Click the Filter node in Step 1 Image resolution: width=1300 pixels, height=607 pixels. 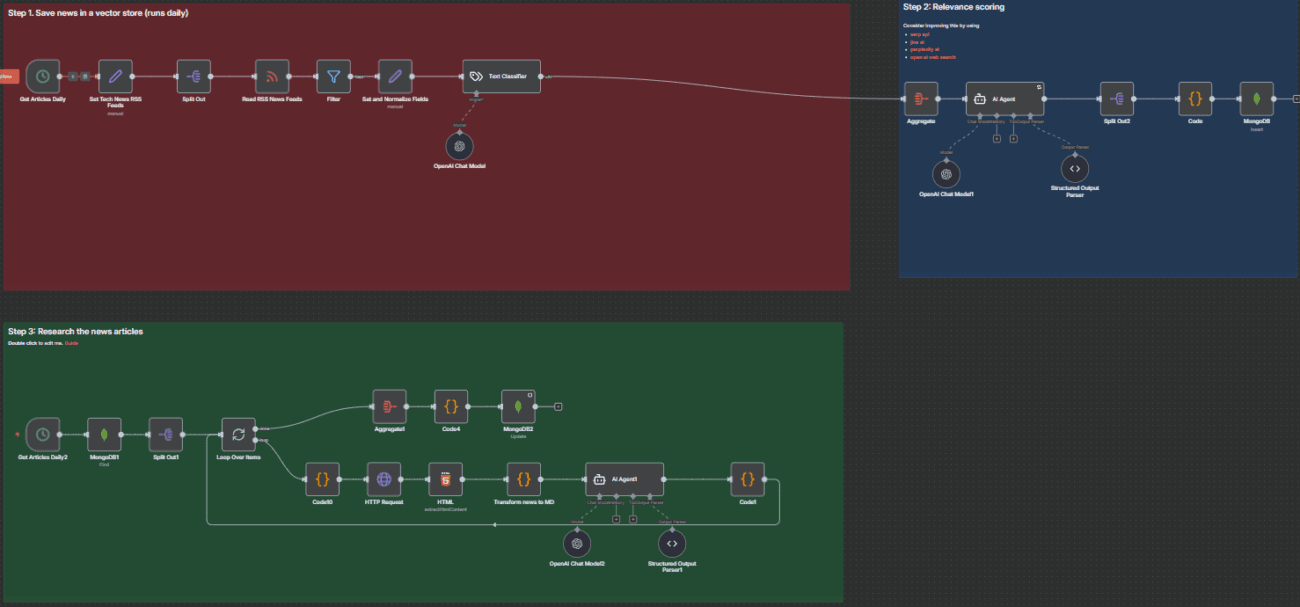333,76
